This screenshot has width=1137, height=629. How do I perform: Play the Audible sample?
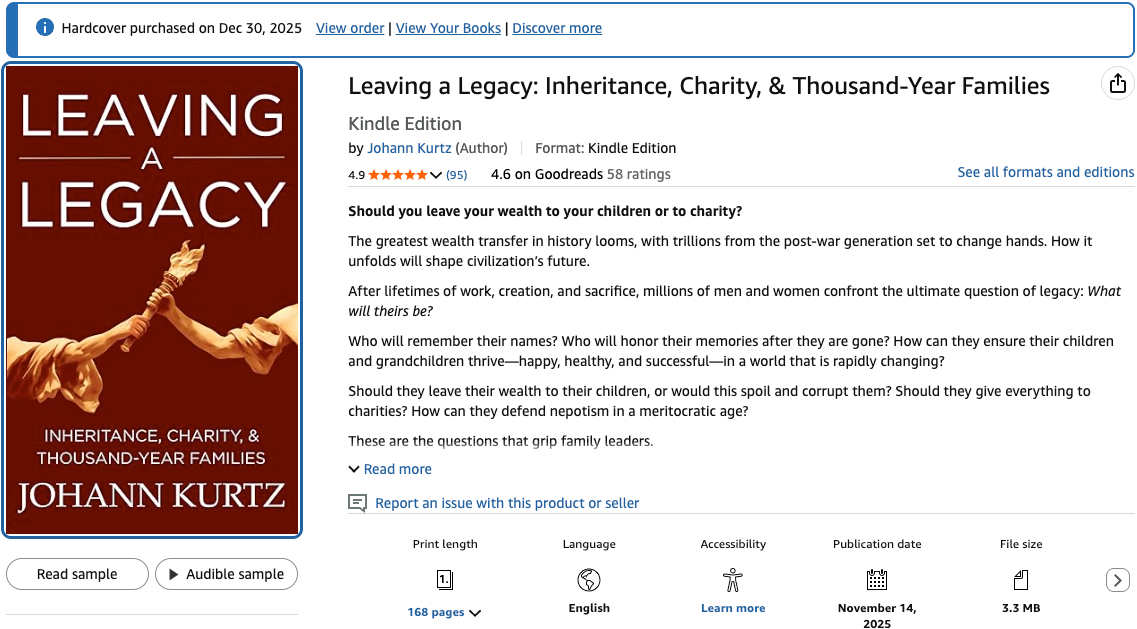[x=226, y=574]
